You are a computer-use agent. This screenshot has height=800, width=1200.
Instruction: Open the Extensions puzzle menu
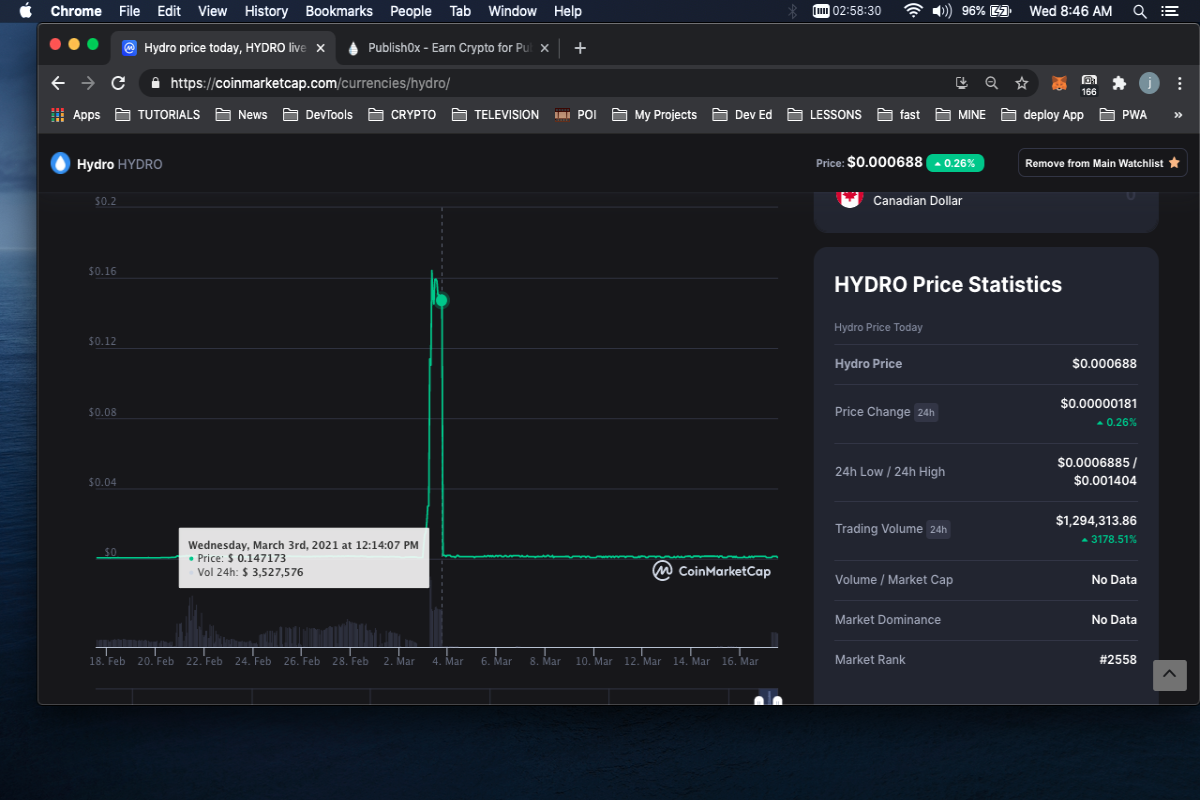[x=1119, y=83]
